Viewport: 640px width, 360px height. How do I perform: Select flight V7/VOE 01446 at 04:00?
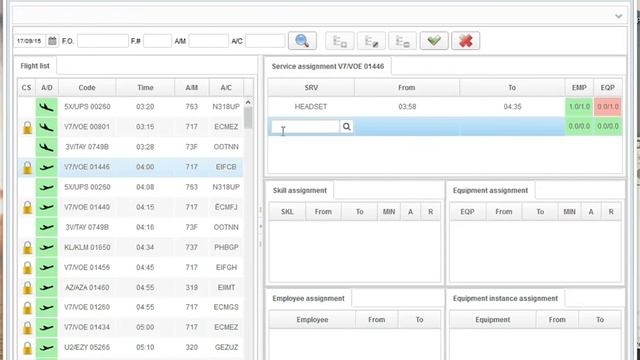131,167
